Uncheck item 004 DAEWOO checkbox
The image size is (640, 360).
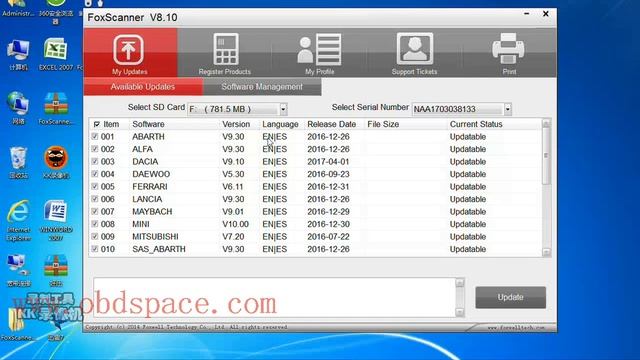(x=95, y=174)
